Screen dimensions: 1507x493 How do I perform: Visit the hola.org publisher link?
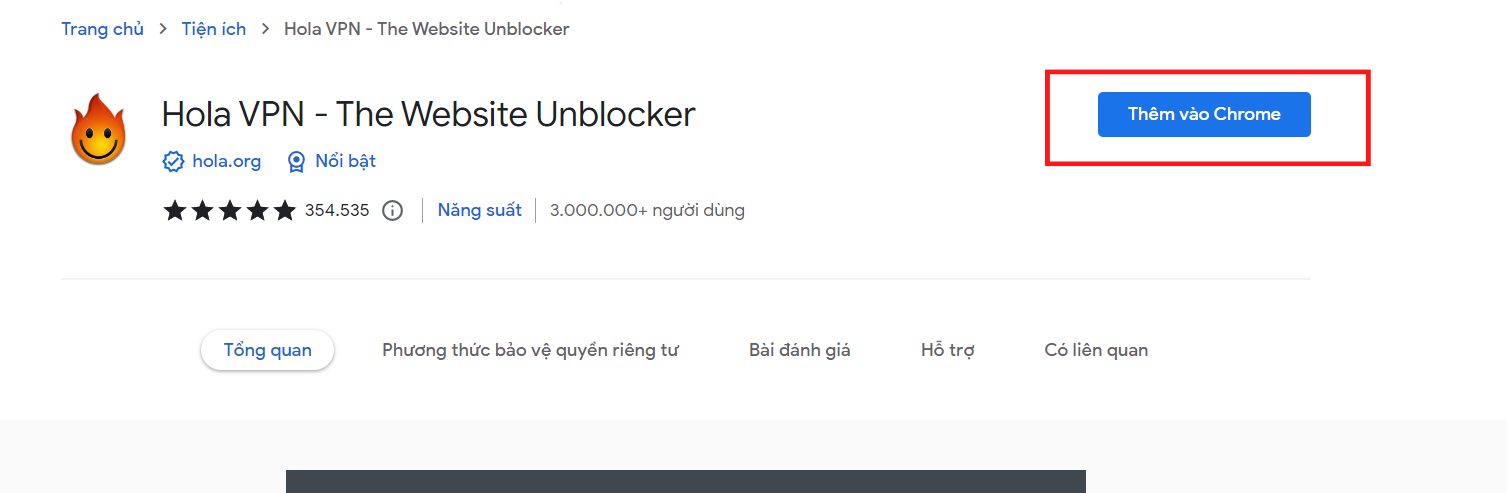coord(226,161)
